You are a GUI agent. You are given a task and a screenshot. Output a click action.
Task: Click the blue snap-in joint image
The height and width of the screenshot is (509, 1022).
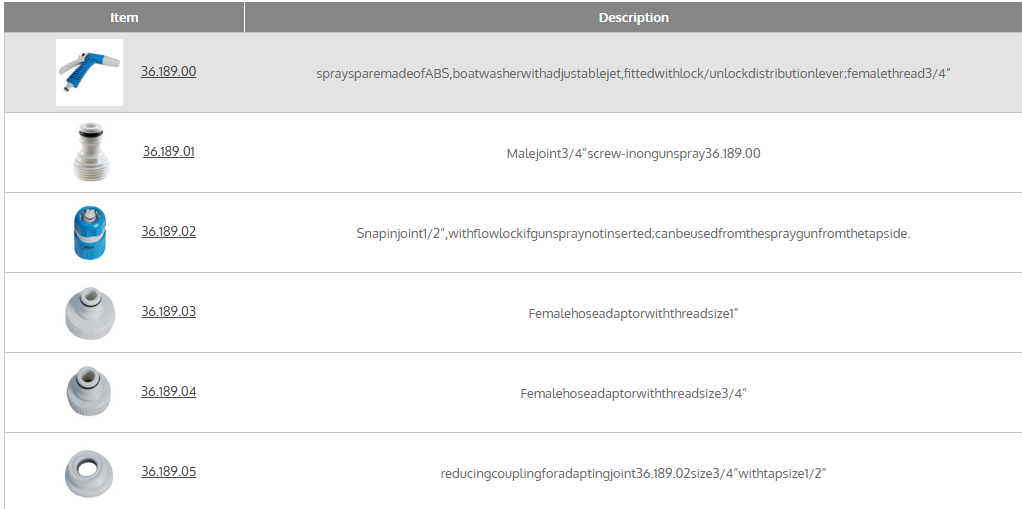point(89,232)
